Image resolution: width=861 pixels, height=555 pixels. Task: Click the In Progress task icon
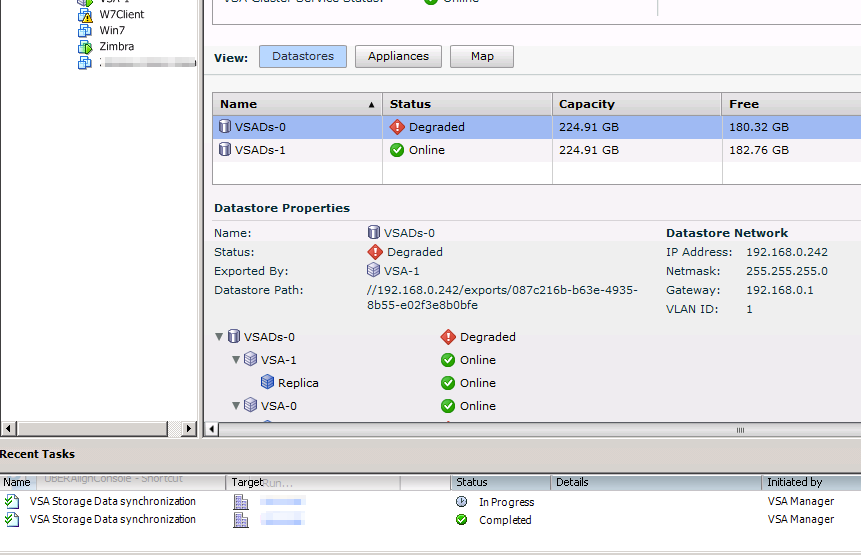coord(461,501)
